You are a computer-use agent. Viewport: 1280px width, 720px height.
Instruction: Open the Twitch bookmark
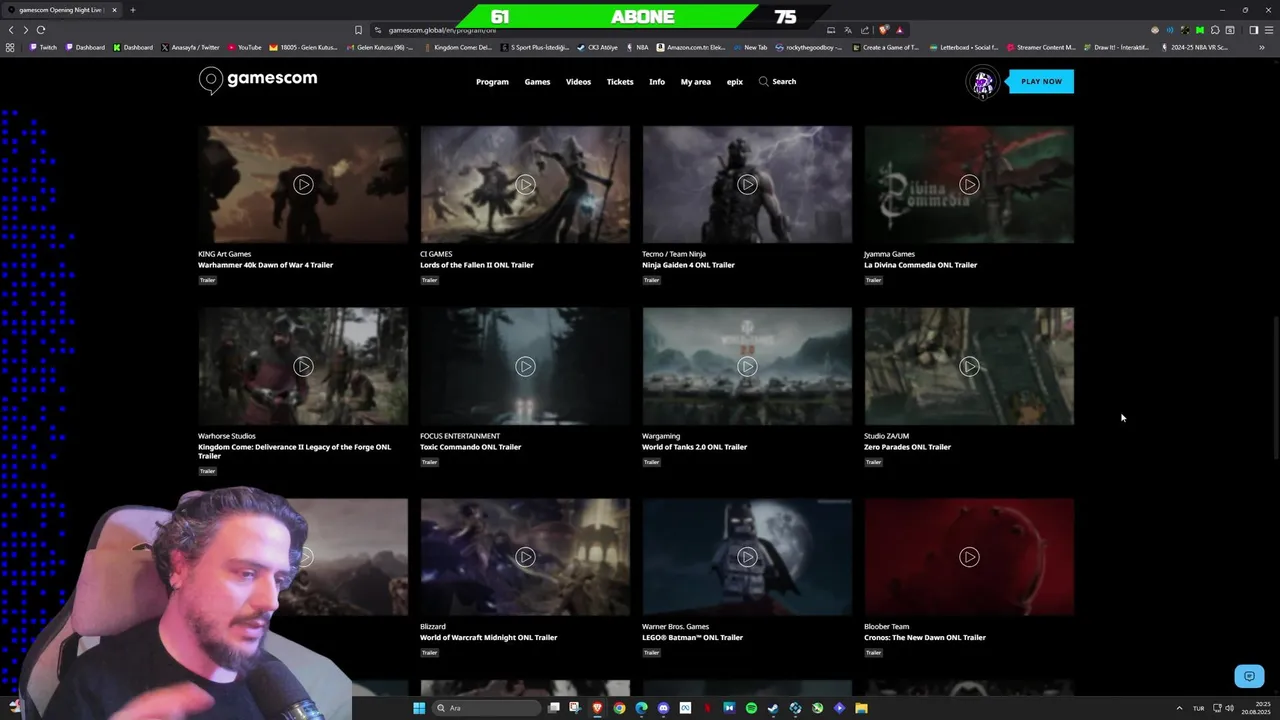pyautogui.click(x=43, y=47)
